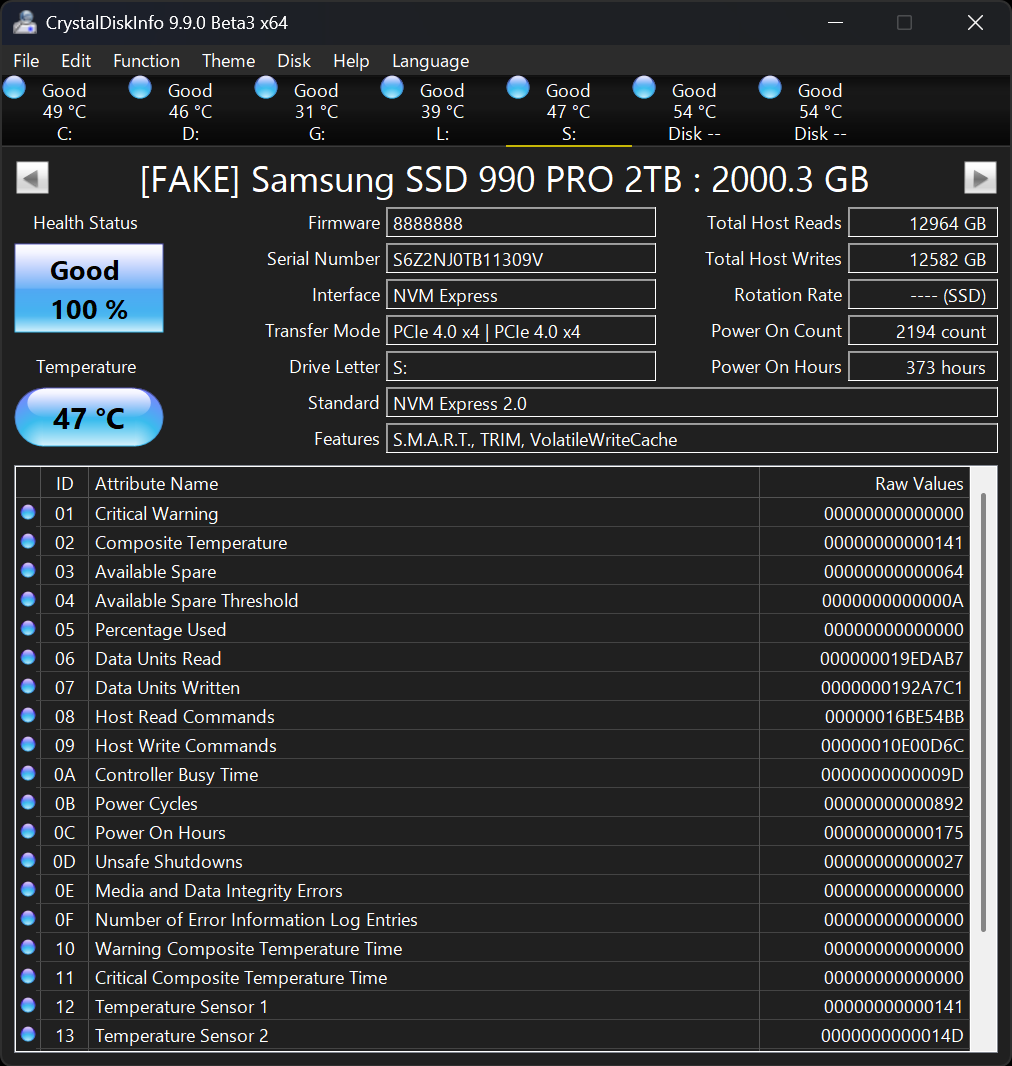Click raw value 000000019EDAB7
The image size is (1012, 1066).
click(x=892, y=659)
